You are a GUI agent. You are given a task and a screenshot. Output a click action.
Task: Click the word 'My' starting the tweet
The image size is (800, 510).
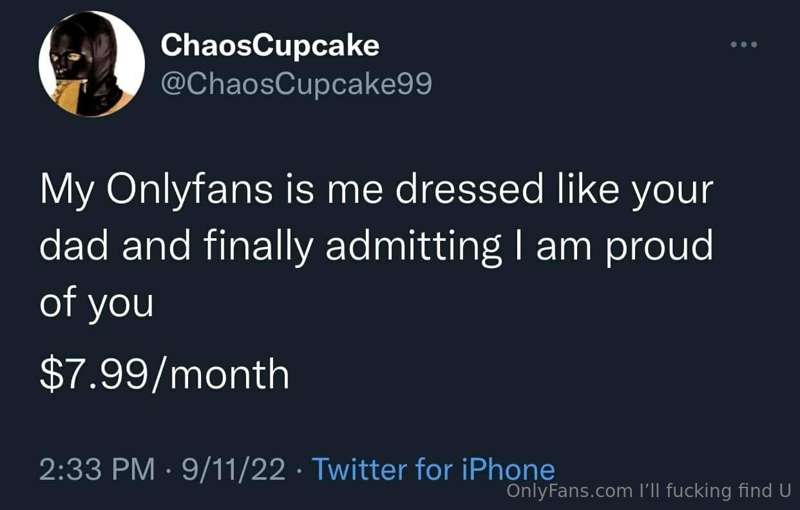pos(67,192)
